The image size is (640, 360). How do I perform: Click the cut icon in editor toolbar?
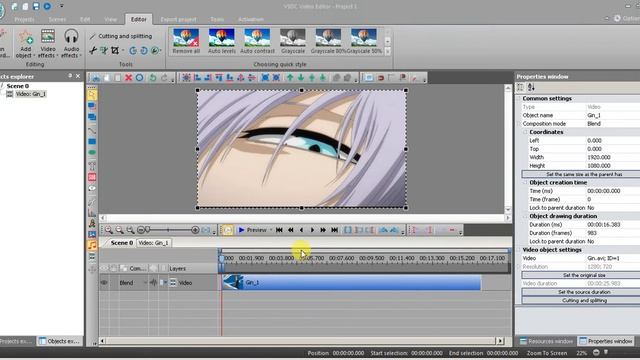pos(96,78)
